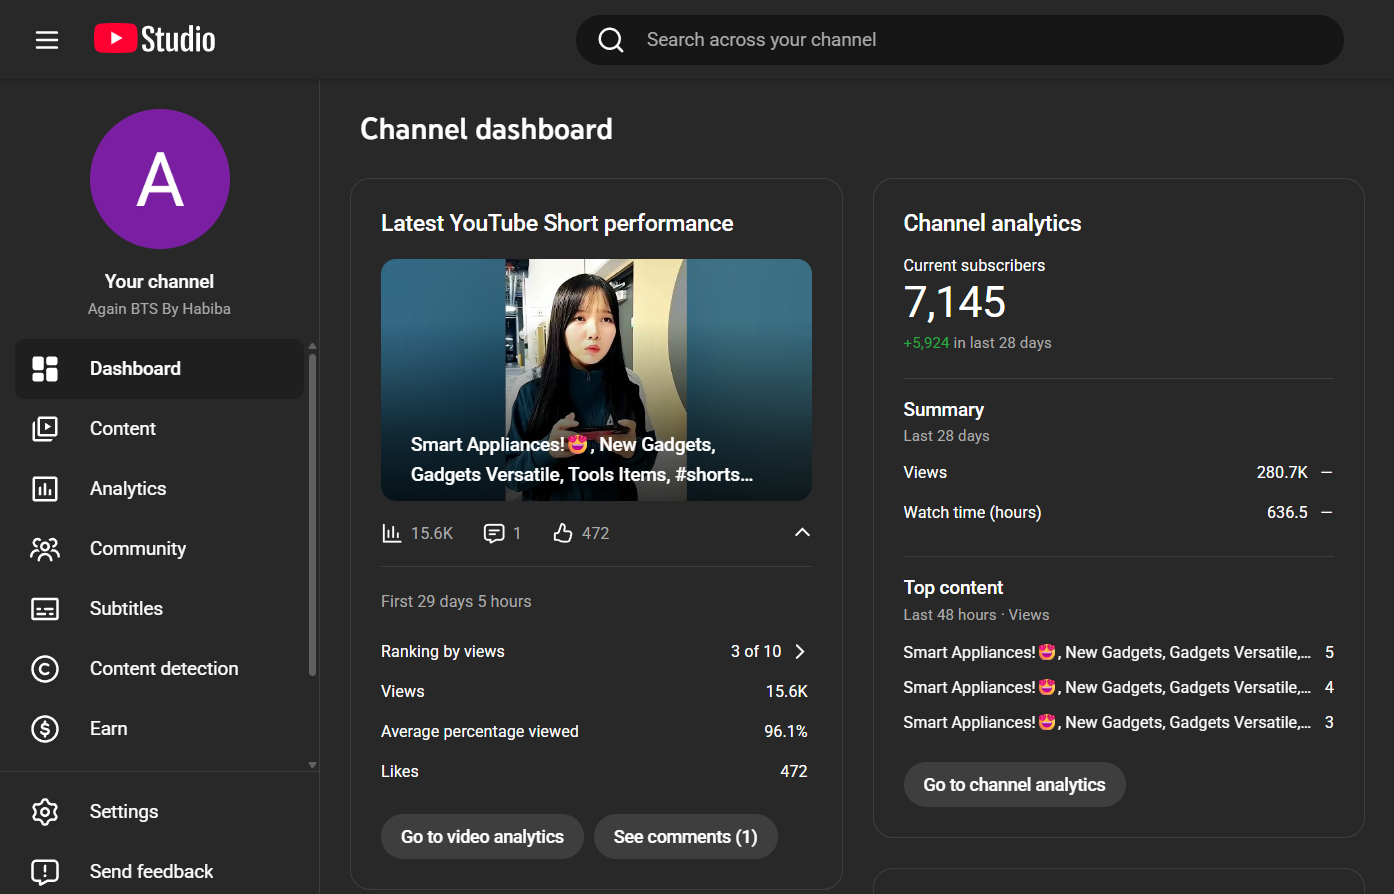1394x894 pixels.
Task: Click the Content sidebar icon
Action: pyautogui.click(x=45, y=429)
